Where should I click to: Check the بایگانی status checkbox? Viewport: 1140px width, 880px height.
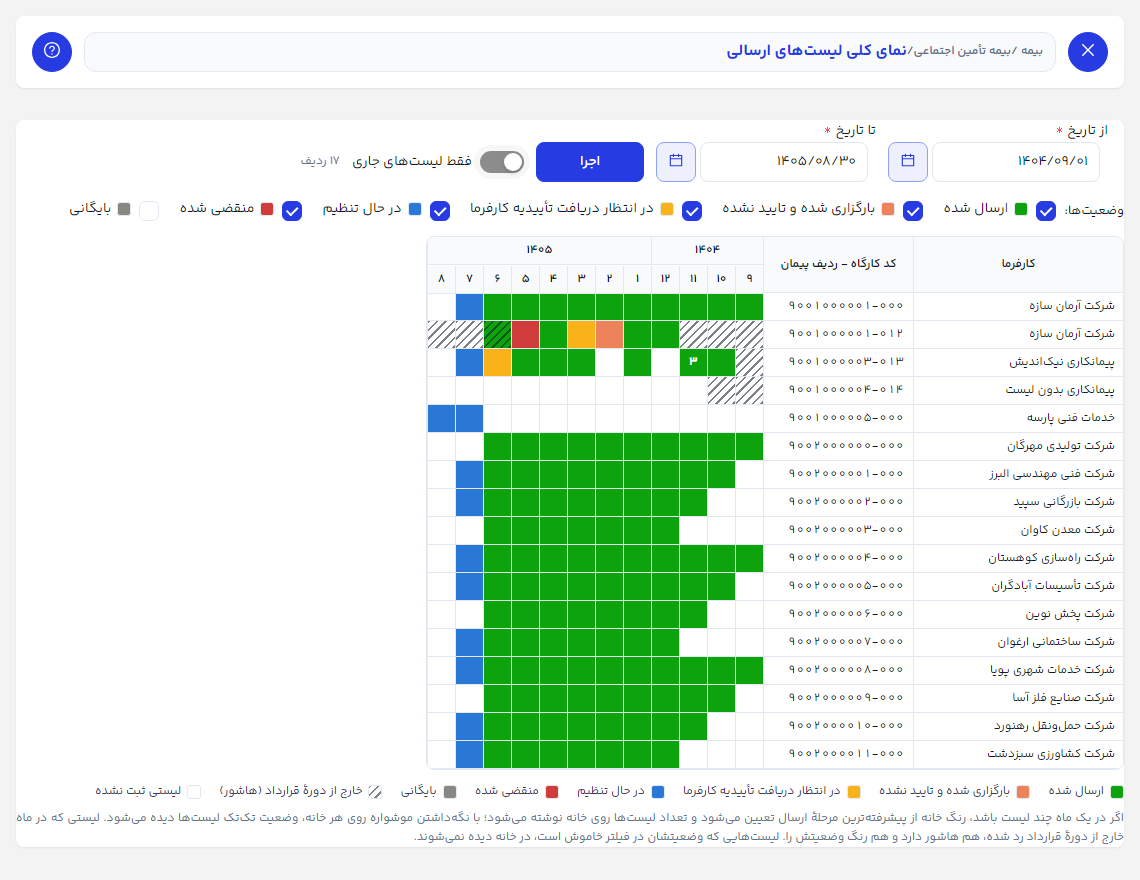[149, 211]
